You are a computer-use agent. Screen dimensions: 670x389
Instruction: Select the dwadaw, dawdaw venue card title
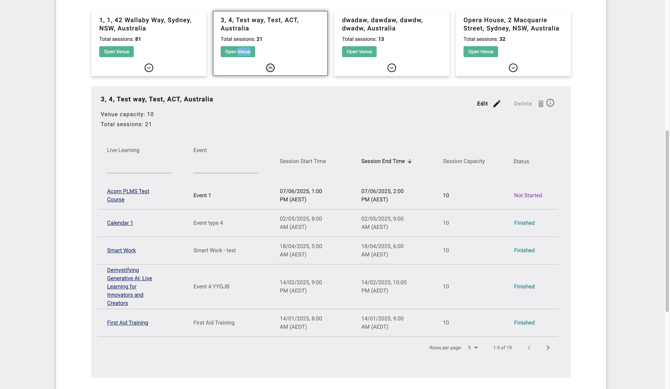pyautogui.click(x=382, y=24)
